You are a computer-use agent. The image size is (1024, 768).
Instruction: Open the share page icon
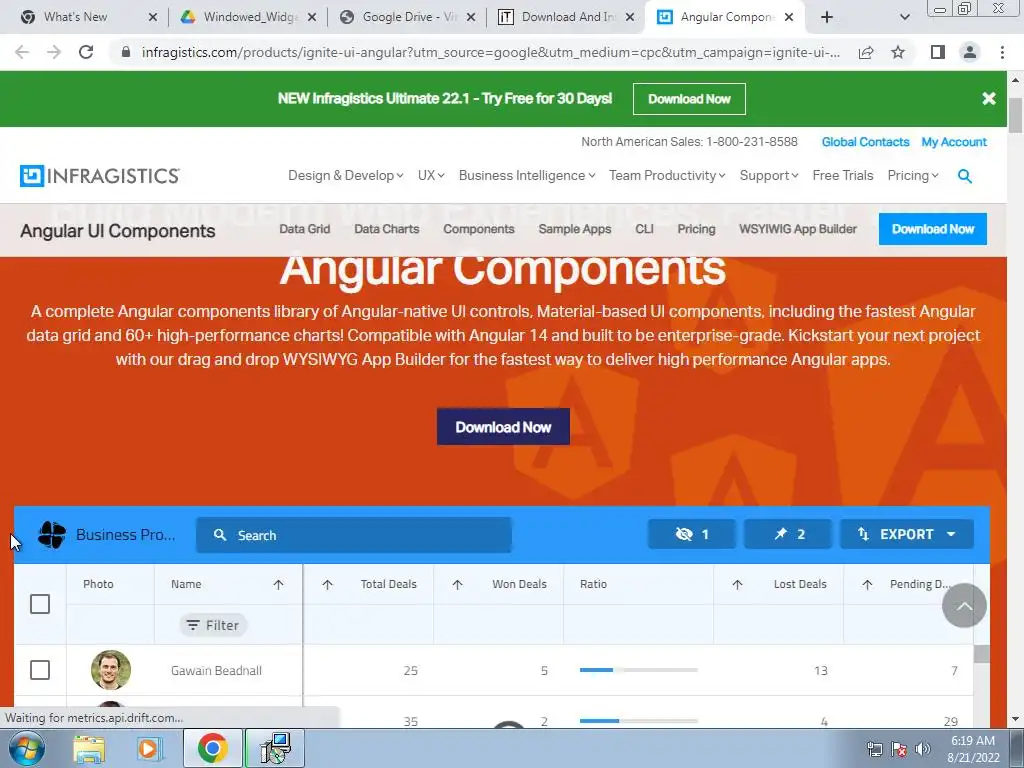click(866, 52)
